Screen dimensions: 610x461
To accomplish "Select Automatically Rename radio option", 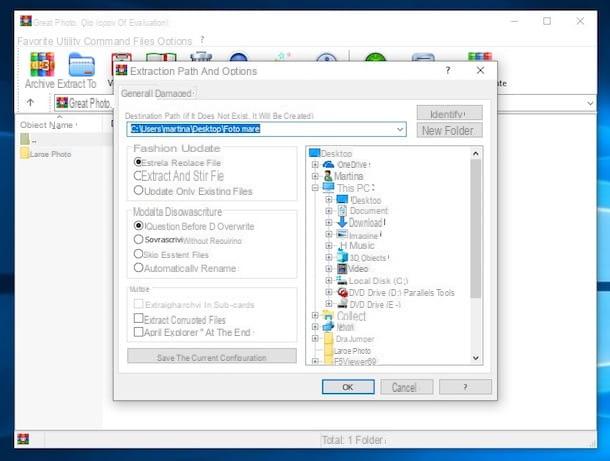I will [x=138, y=268].
